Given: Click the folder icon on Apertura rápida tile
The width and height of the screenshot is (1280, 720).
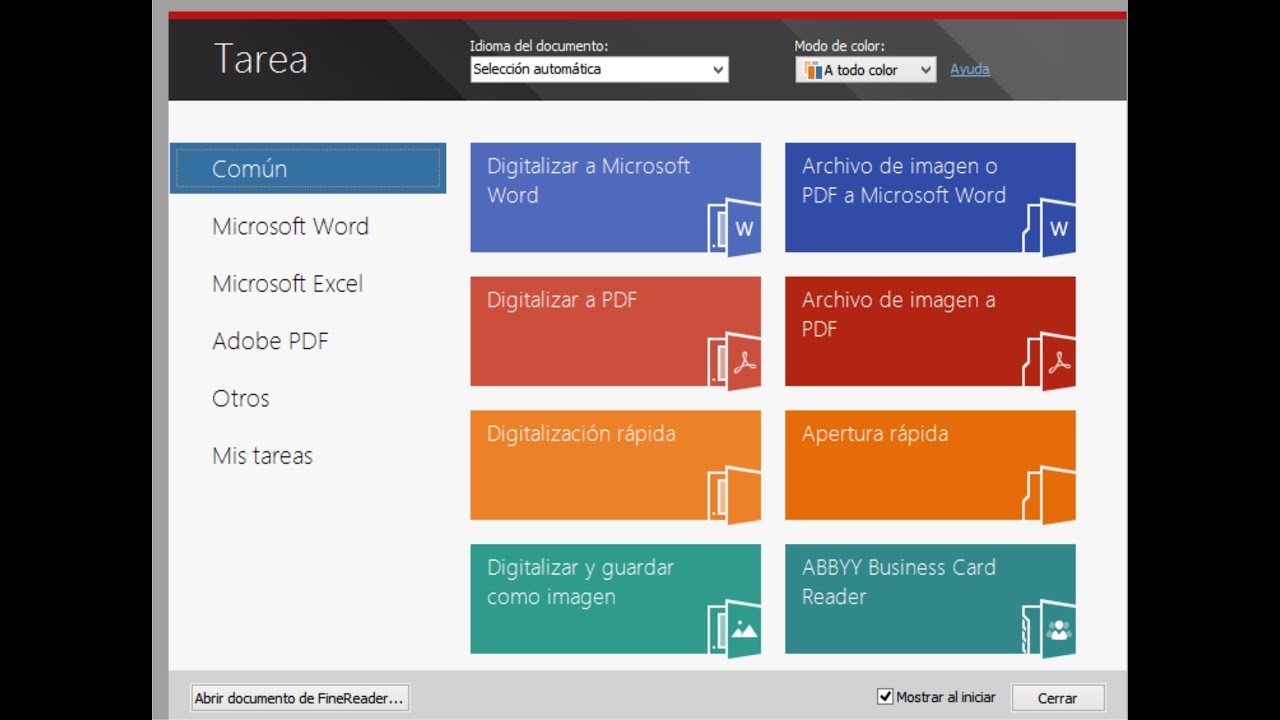Looking at the screenshot, I should click(1050, 495).
